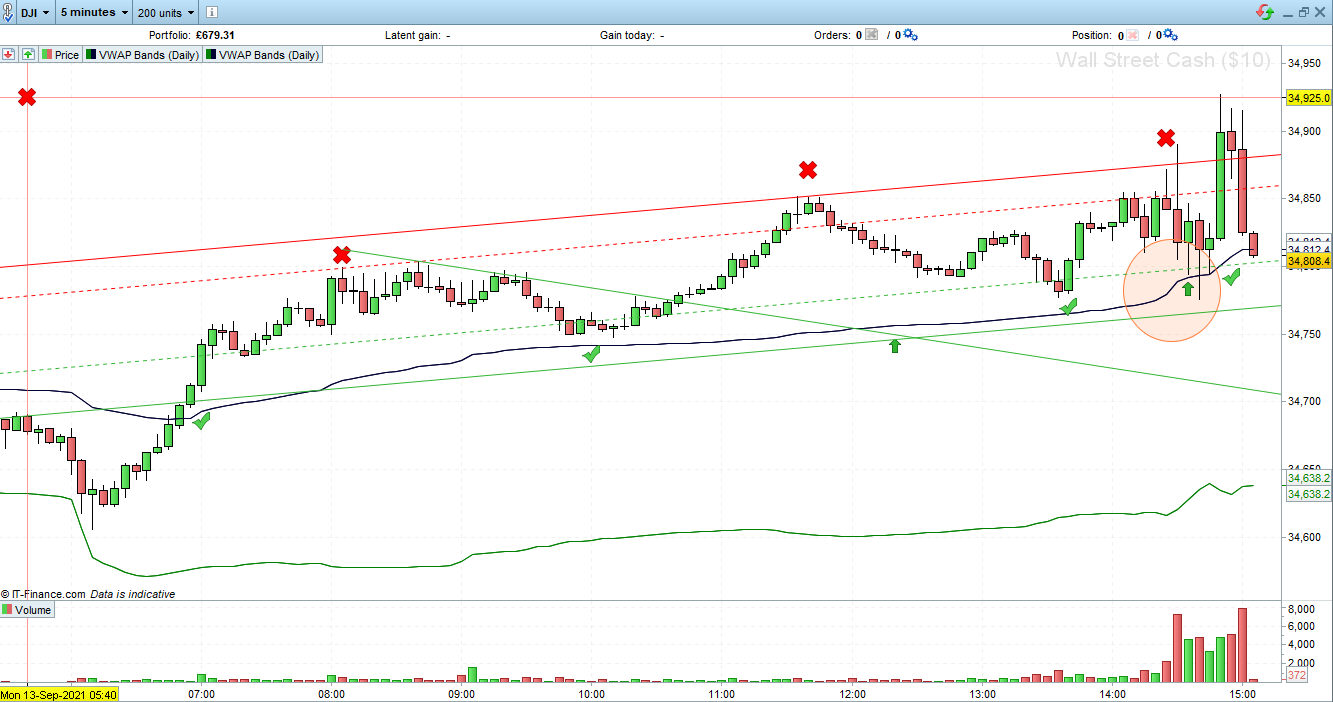Image resolution: width=1333 pixels, height=702 pixels.
Task: Select the second VWAP Bands (Daily) legend tab
Action: (263, 55)
